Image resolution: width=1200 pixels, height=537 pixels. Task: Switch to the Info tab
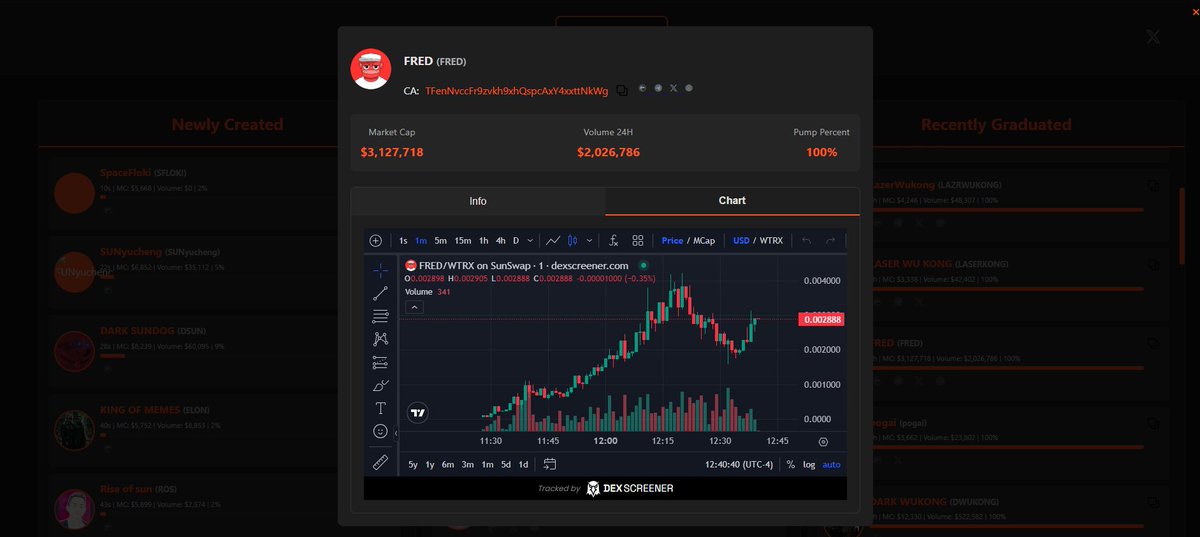(478, 201)
